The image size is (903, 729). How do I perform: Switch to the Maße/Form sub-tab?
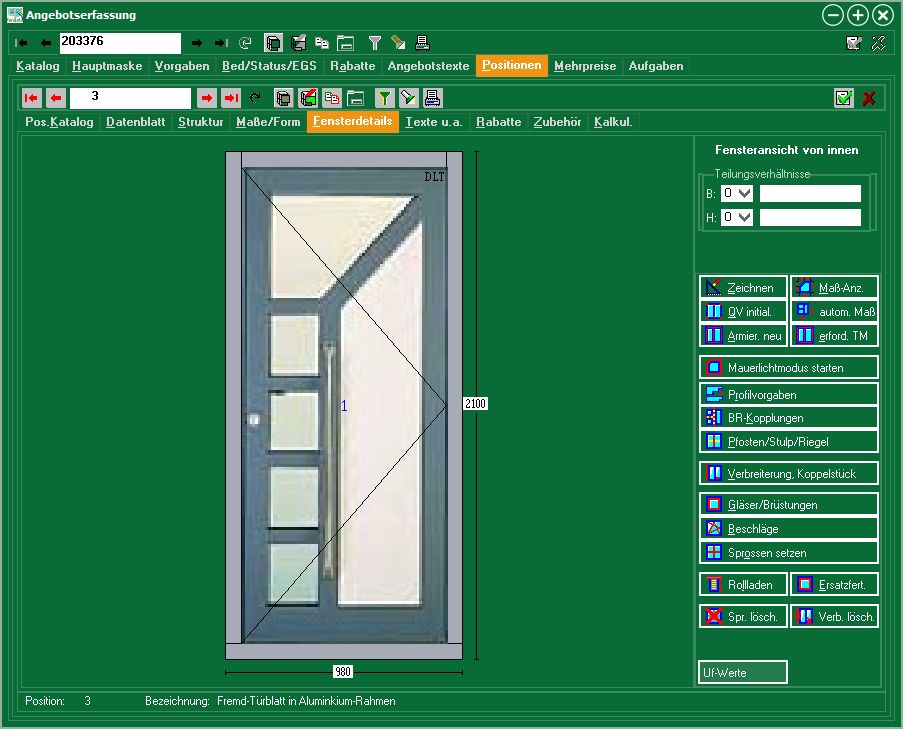coord(268,122)
